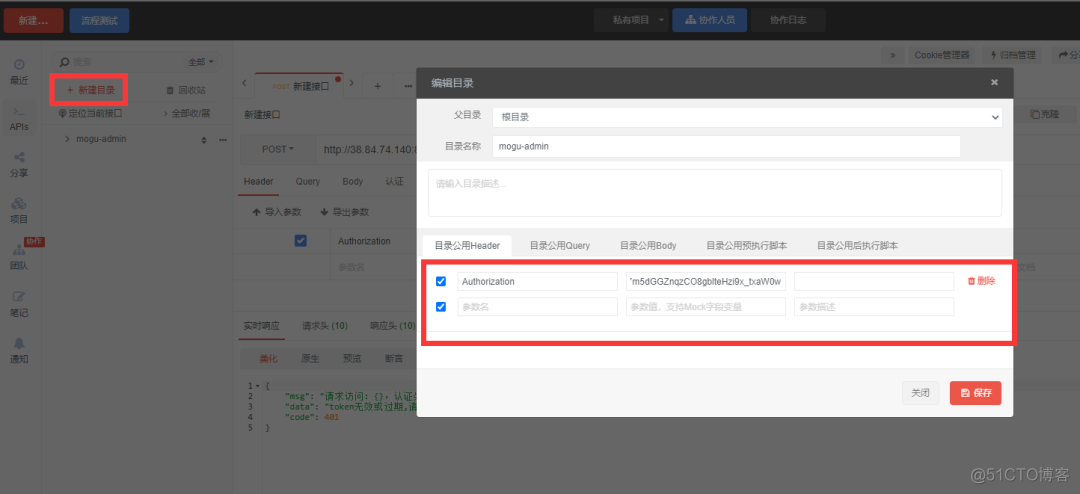
Task: Switch to 目录公用后执行脚本 tab
Action: 857,245
